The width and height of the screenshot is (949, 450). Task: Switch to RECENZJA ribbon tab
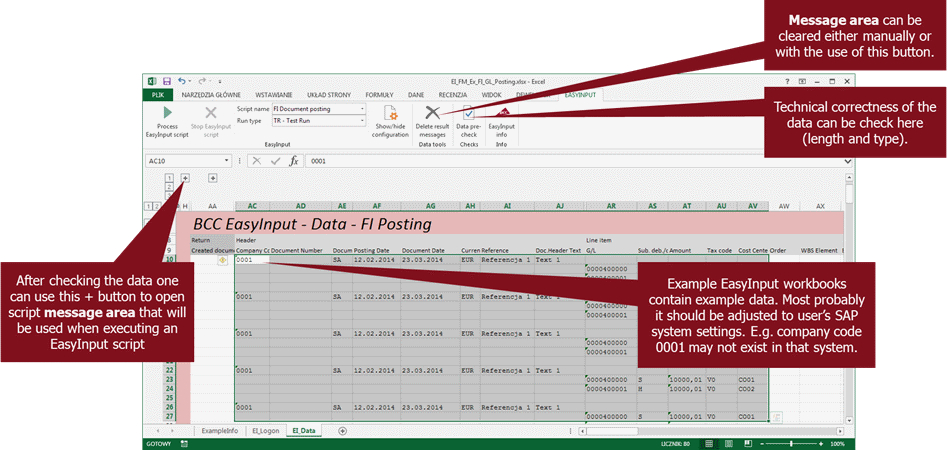(453, 95)
